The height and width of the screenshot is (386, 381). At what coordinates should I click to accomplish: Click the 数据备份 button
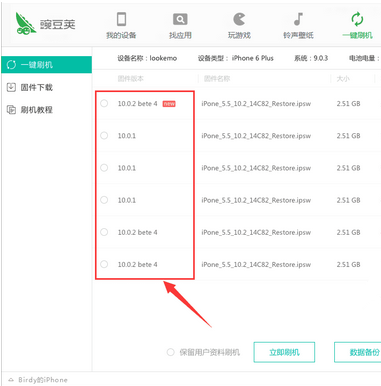coord(358,352)
